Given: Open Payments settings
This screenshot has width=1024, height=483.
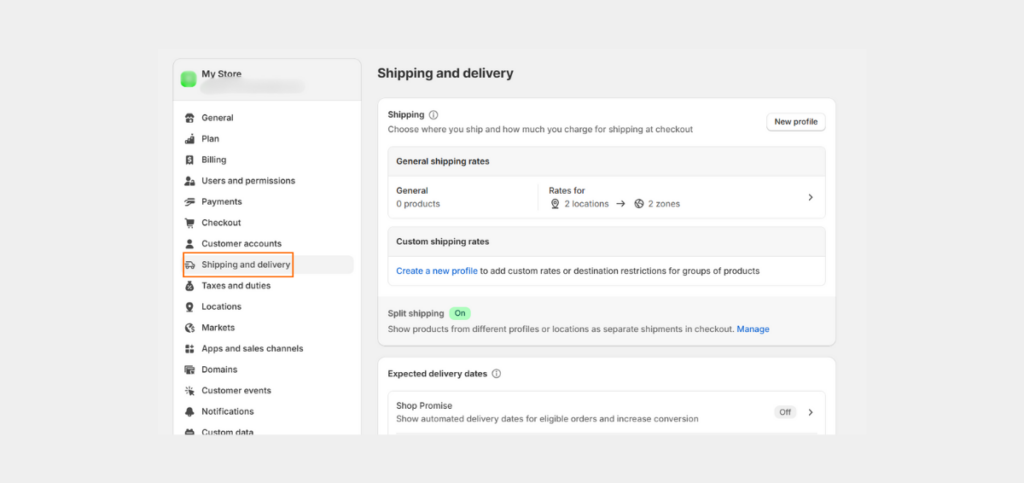Looking at the screenshot, I should click(222, 202).
